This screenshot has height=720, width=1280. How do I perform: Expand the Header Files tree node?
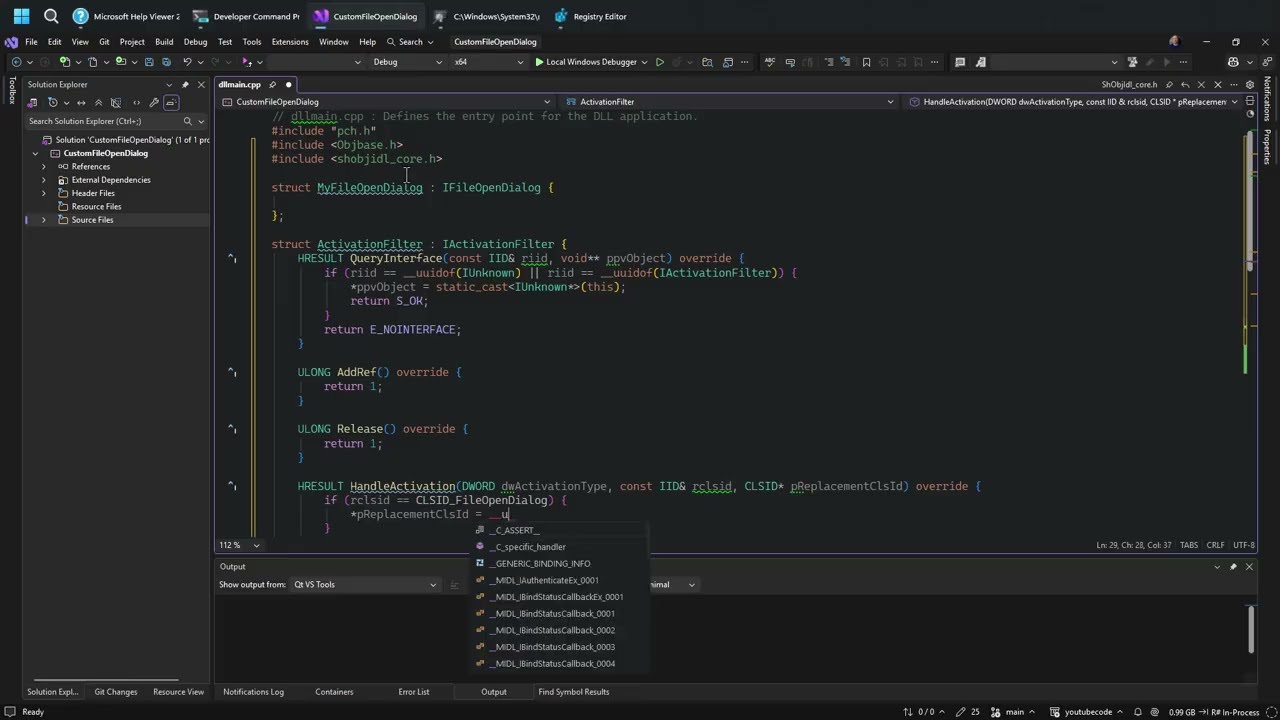click(43, 193)
